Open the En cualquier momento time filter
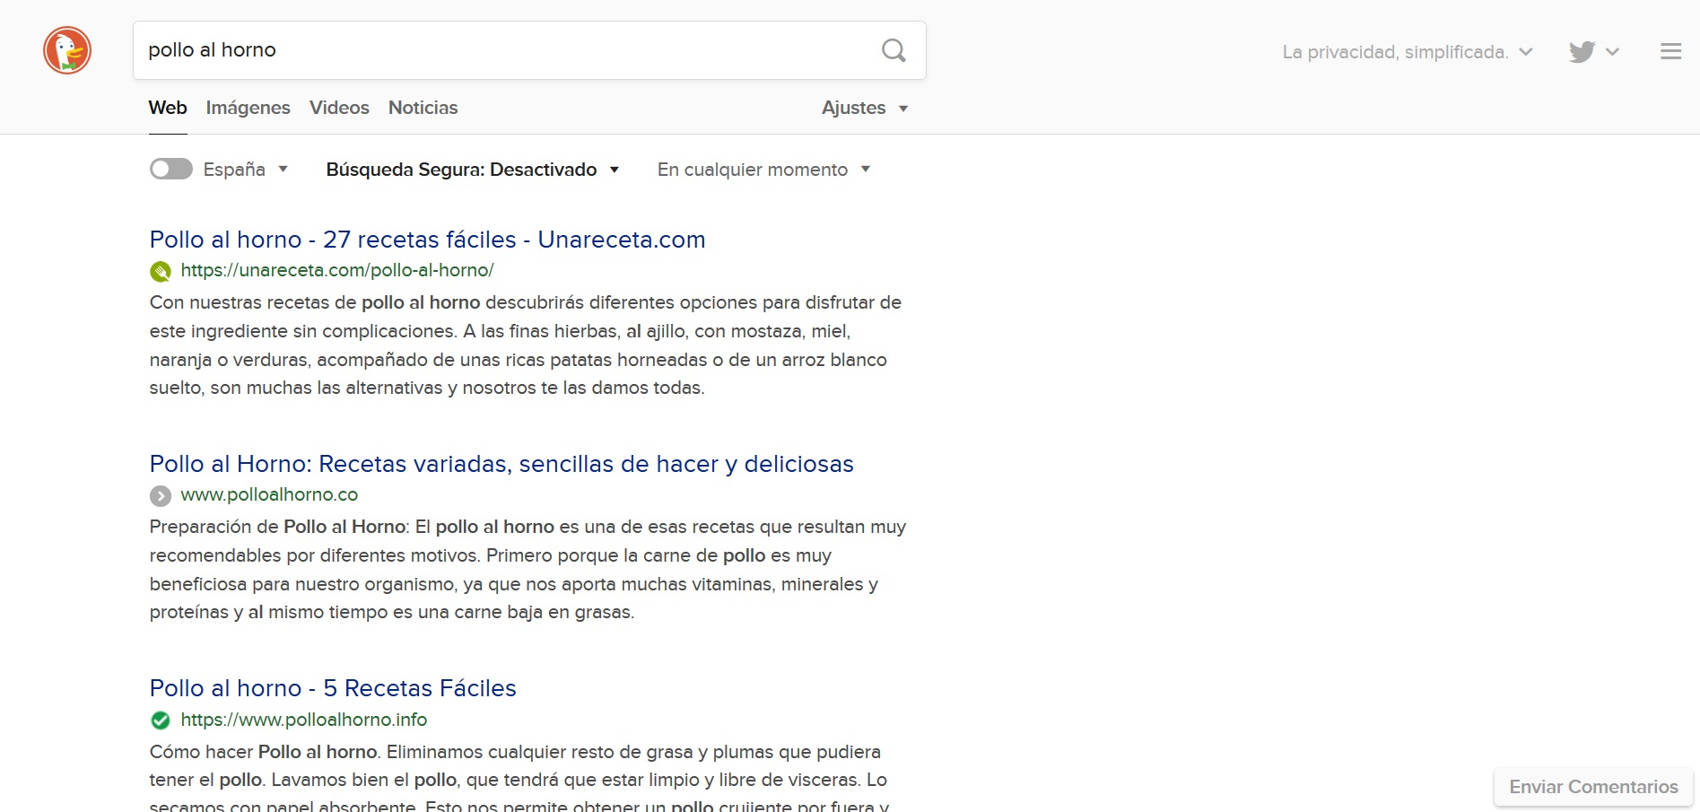1700x812 pixels. click(x=764, y=170)
